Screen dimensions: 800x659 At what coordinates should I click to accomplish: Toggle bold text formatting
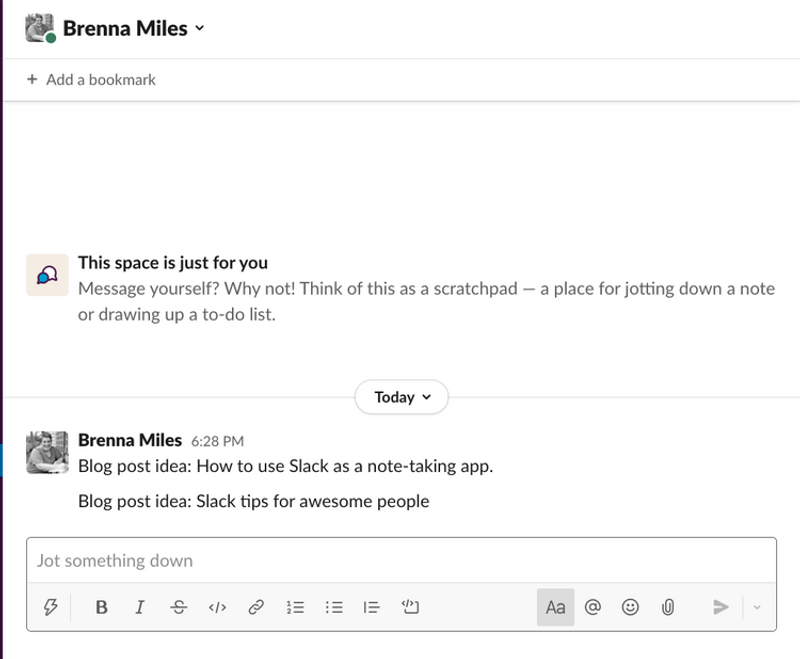tap(101, 607)
